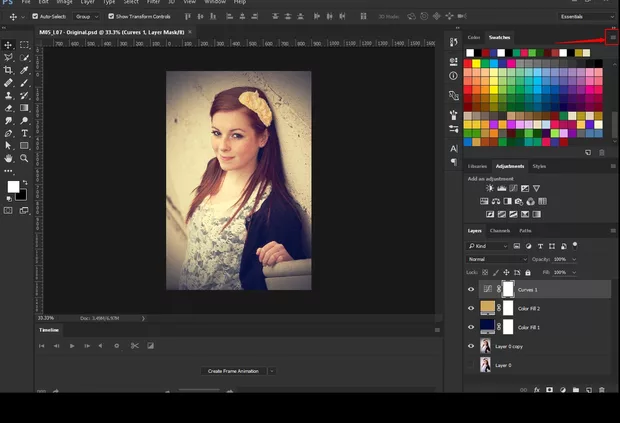Expand the dropdown arrow beside Create Frame Animation
The height and width of the screenshot is (423, 620).
click(271, 371)
